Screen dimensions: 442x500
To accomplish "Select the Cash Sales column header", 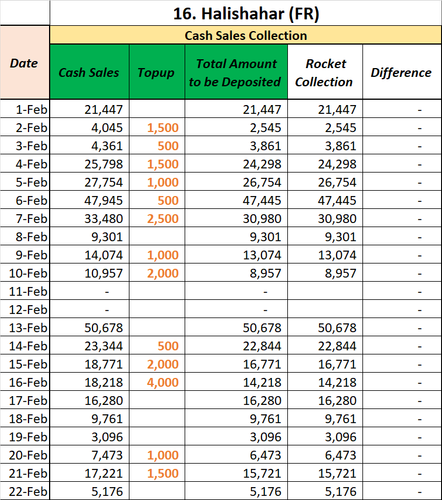I will (x=89, y=72).
